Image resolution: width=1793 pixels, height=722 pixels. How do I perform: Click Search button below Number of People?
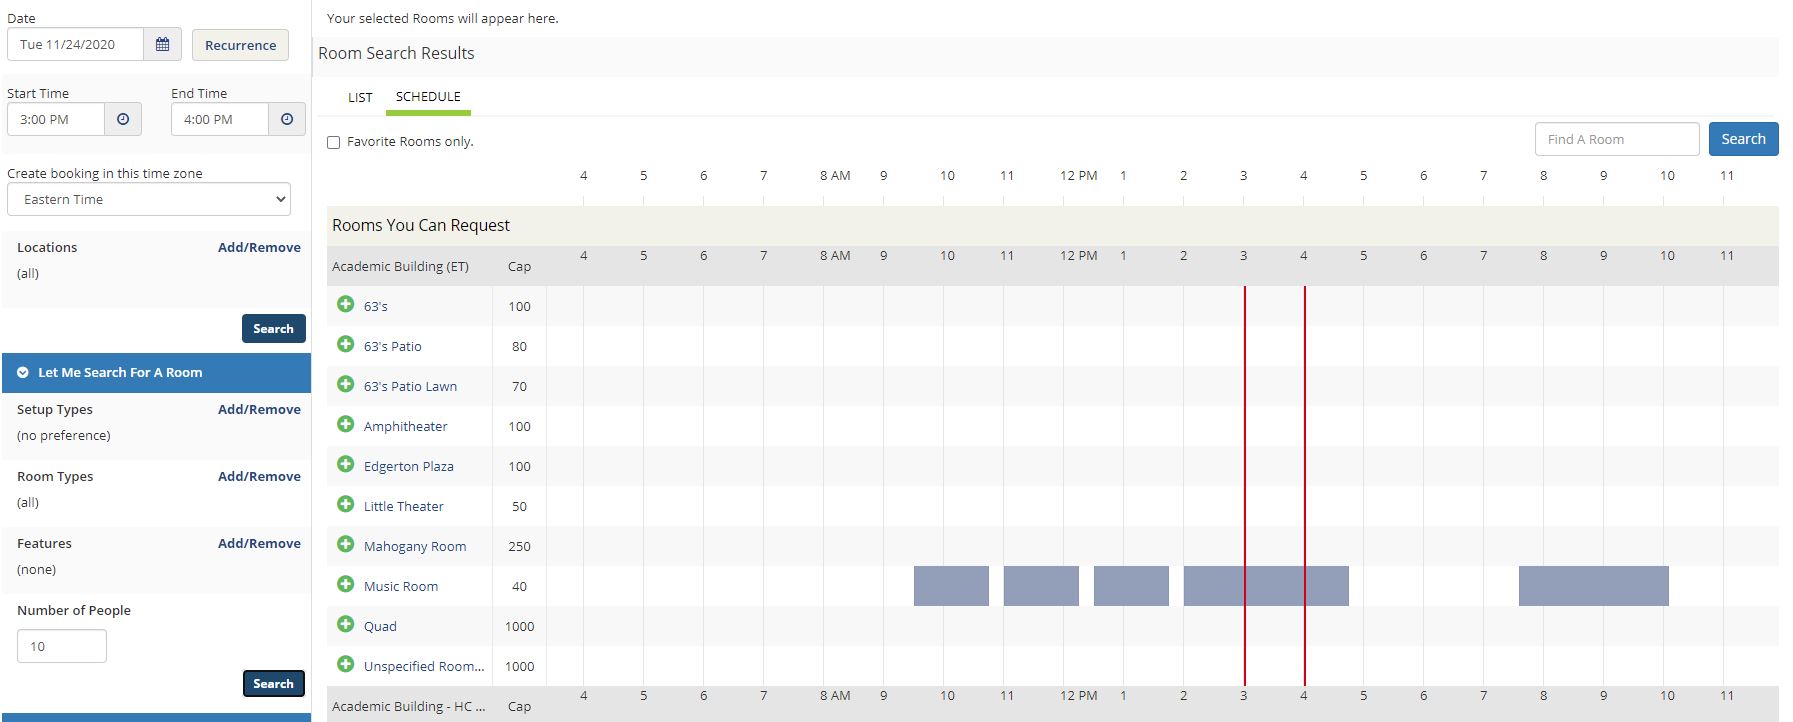click(273, 683)
